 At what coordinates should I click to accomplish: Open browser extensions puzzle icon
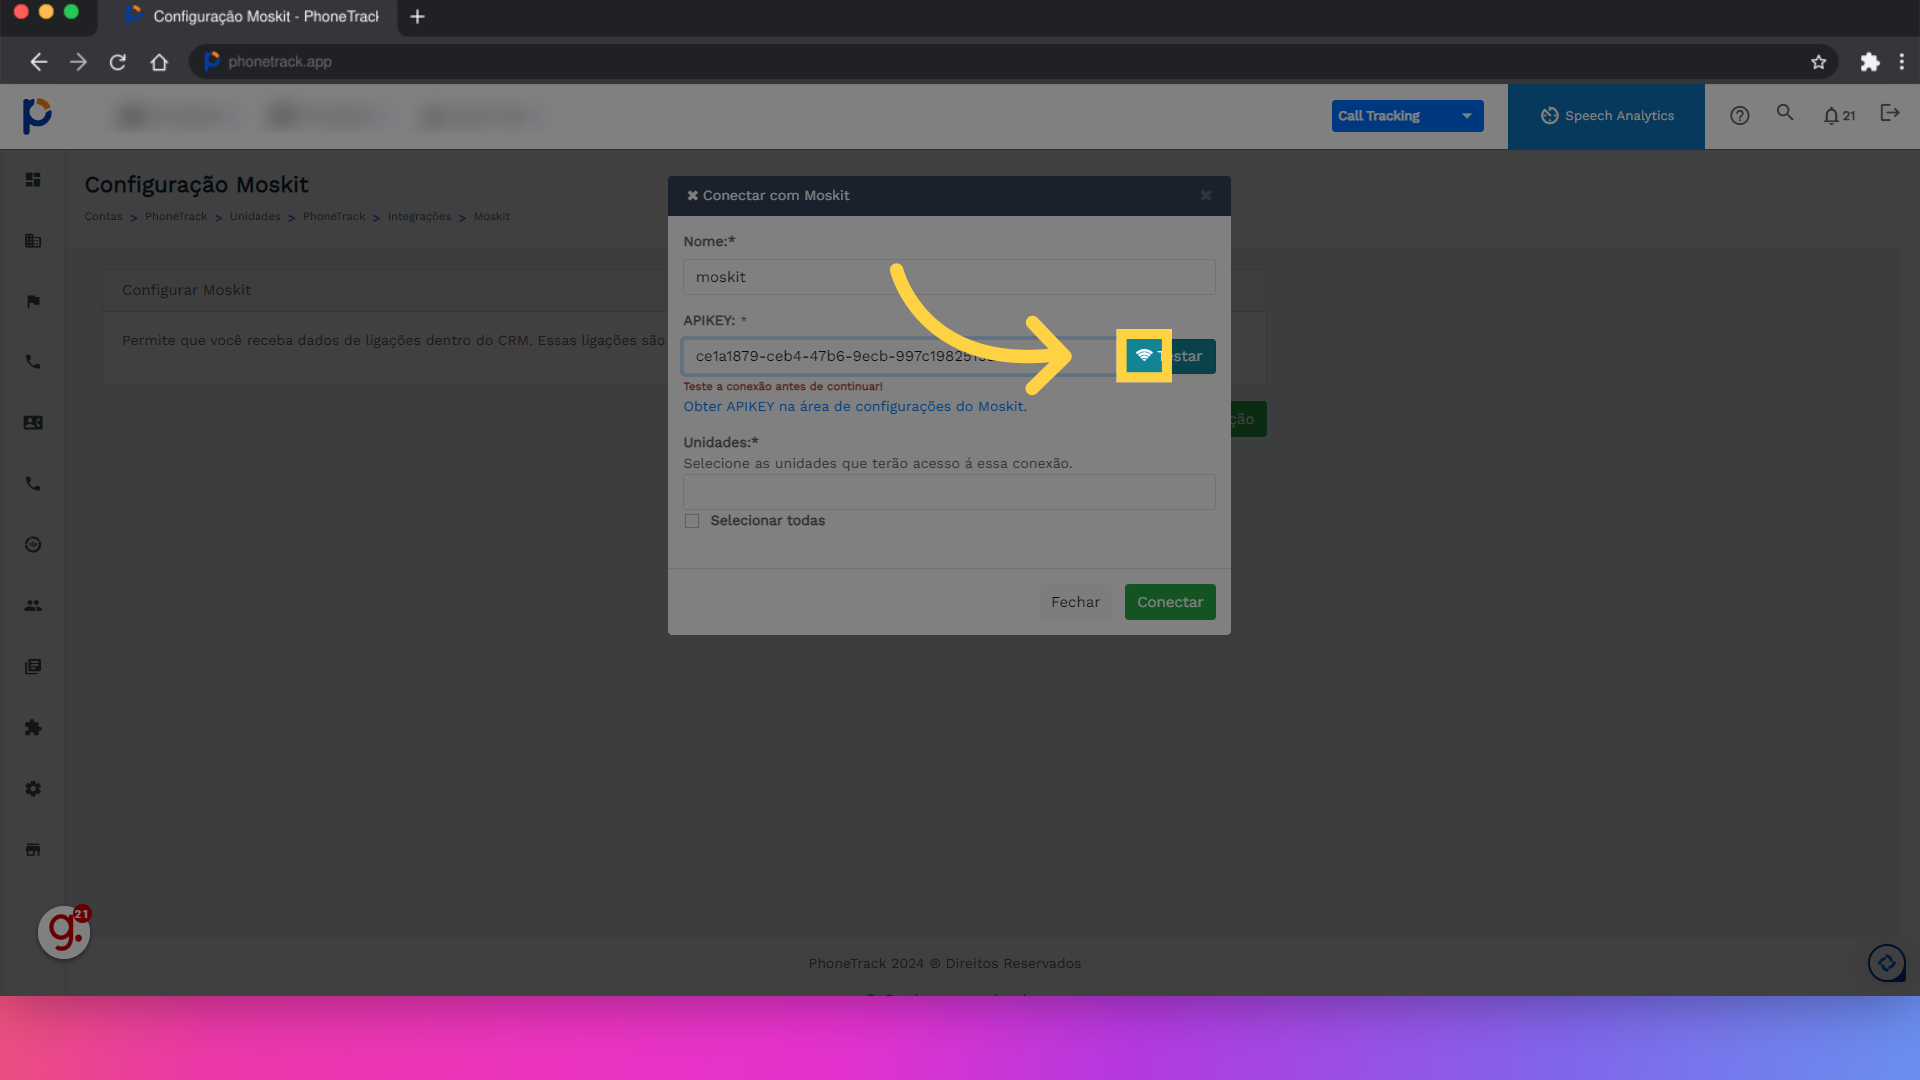1869,62
